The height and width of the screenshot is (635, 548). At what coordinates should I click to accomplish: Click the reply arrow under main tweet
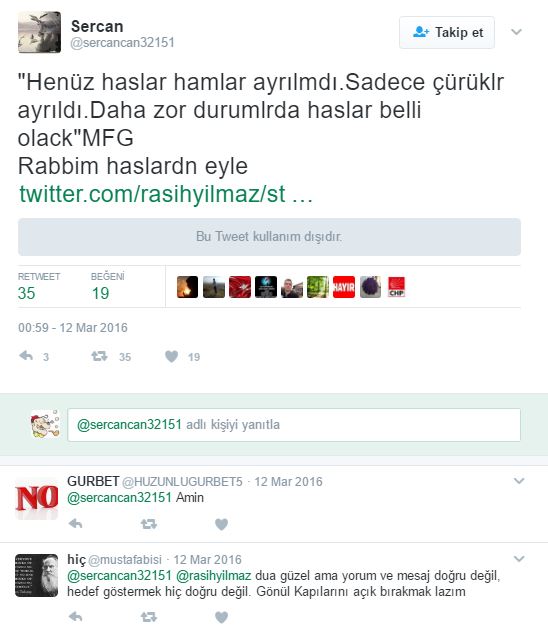pyautogui.click(x=26, y=356)
